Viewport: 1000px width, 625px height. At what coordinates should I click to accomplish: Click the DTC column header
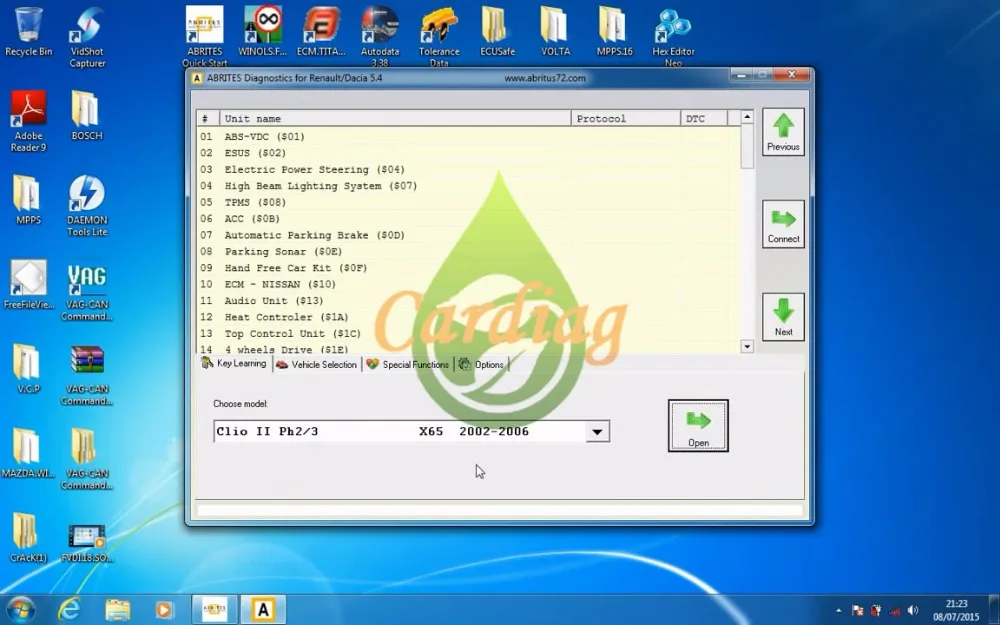[703, 119]
